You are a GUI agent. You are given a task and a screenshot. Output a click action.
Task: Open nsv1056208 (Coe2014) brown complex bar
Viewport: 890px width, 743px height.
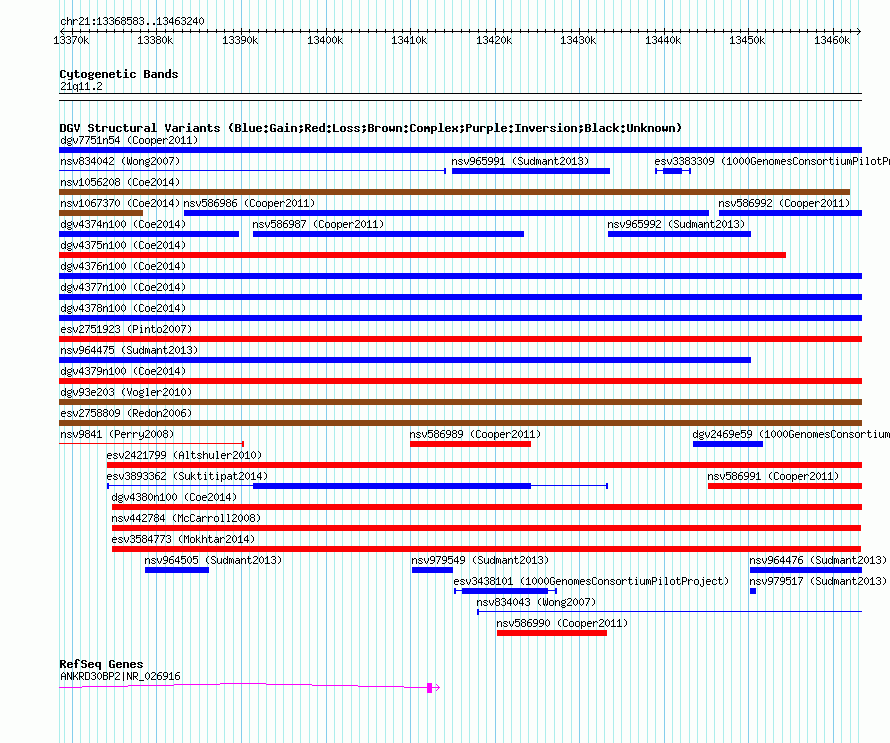coord(454,192)
